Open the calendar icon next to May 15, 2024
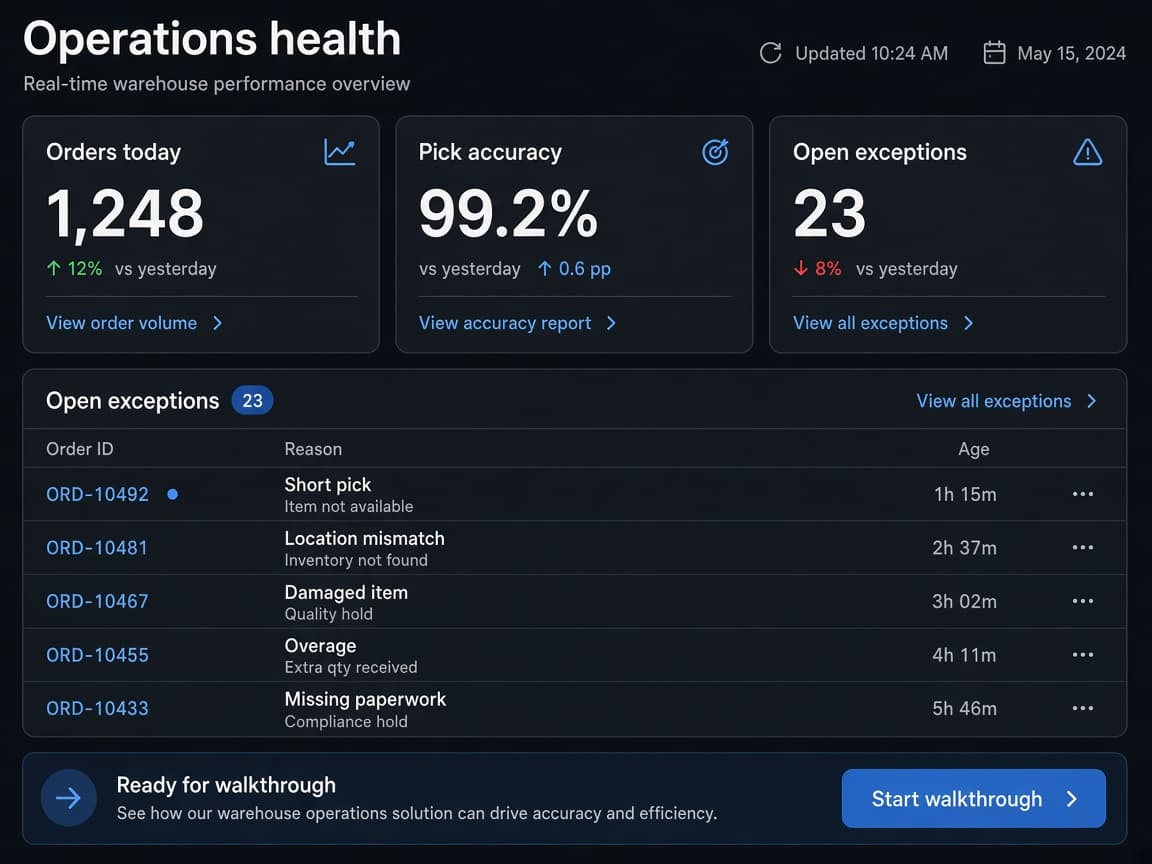Image resolution: width=1152 pixels, height=864 pixels. coord(994,53)
